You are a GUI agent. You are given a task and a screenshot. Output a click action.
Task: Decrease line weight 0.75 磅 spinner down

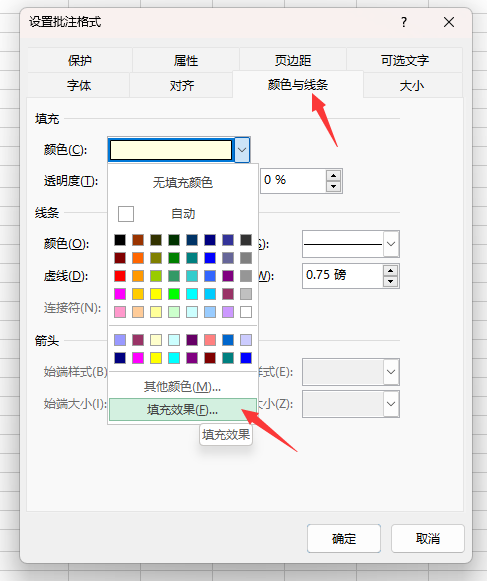pos(390,281)
